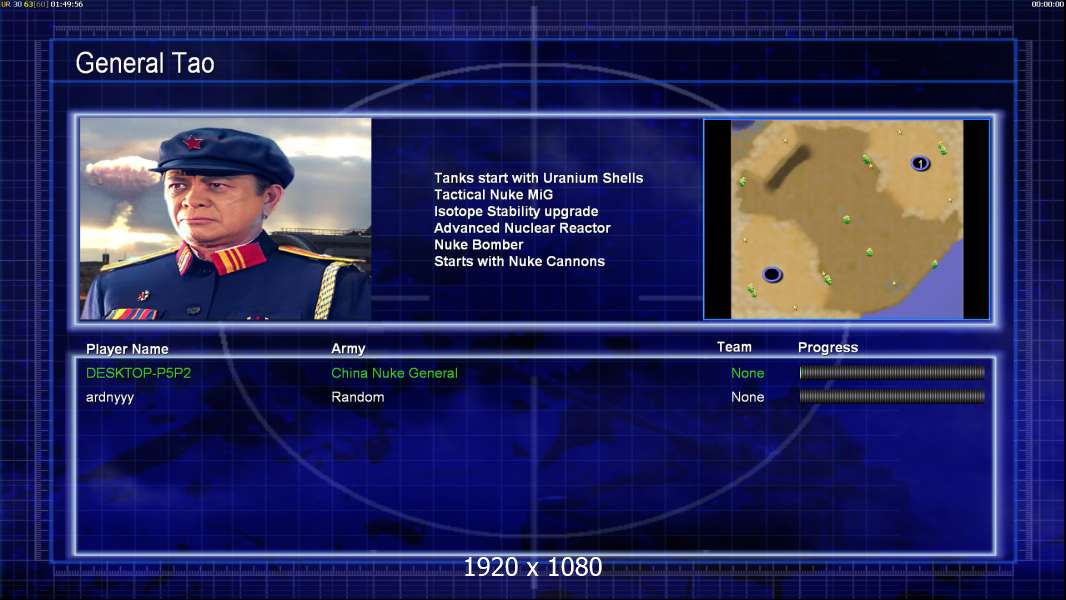1066x600 pixels.
Task: Click the frame rate timer readout in the corner
Action: click(x=42, y=4)
